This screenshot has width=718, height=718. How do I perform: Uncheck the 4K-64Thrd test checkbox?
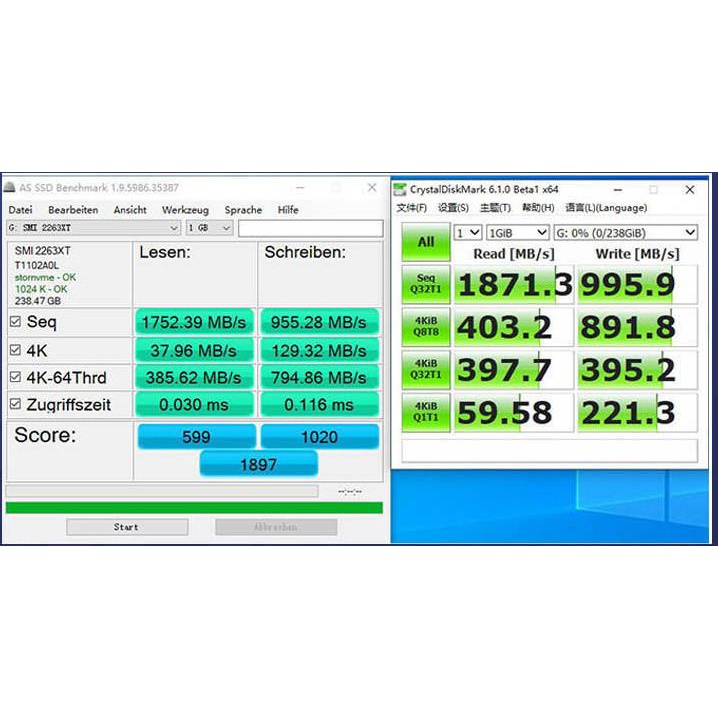tap(15, 377)
